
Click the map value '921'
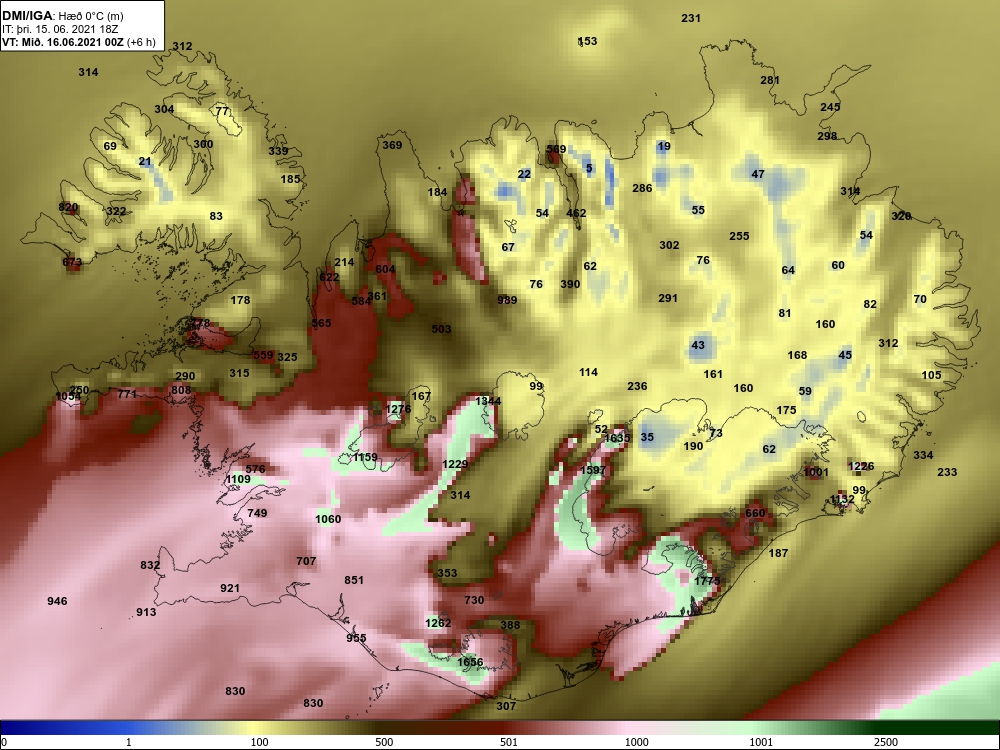pyautogui.click(x=230, y=588)
